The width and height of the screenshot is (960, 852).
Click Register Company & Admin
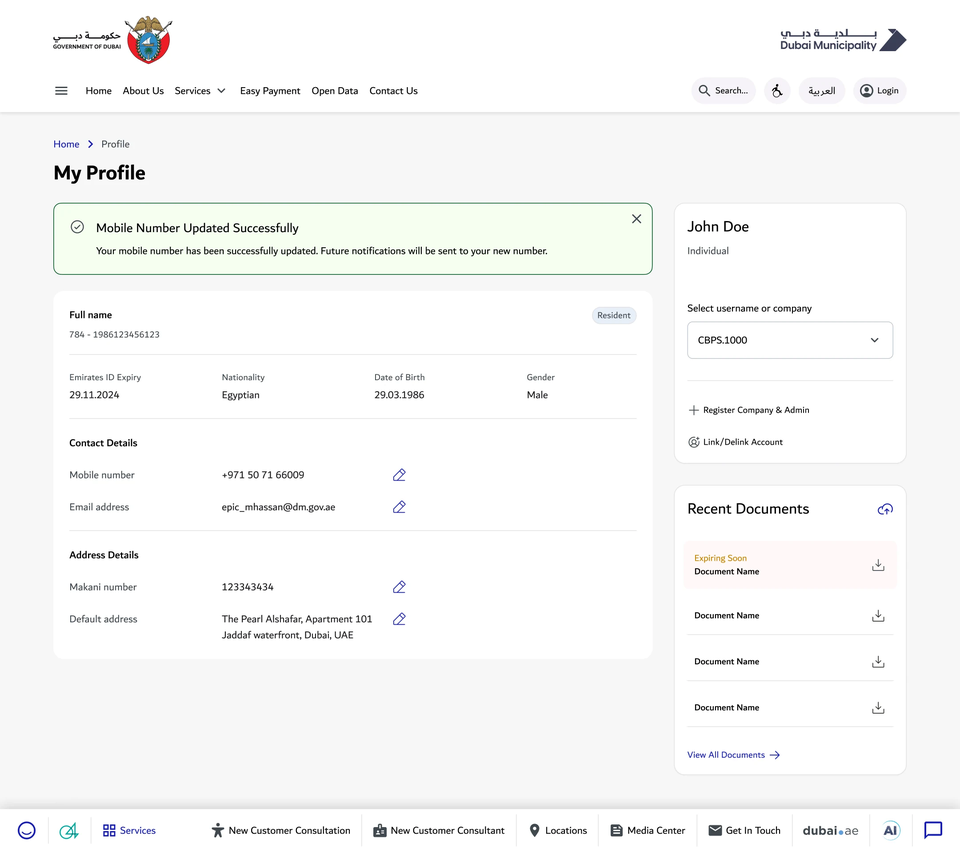[x=749, y=410]
